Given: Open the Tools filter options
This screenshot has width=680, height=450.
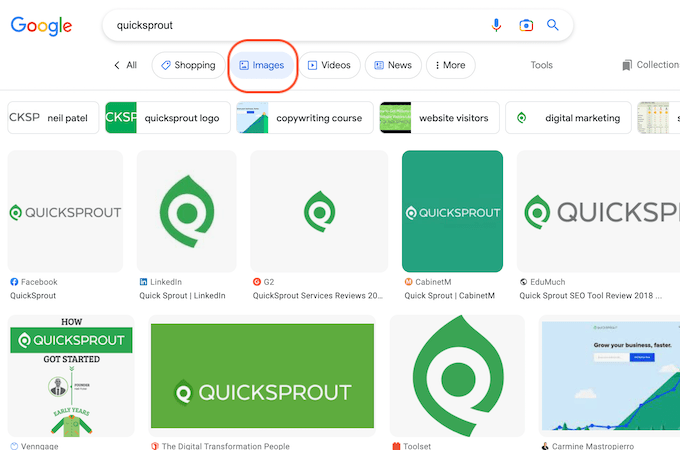Looking at the screenshot, I should coord(542,65).
